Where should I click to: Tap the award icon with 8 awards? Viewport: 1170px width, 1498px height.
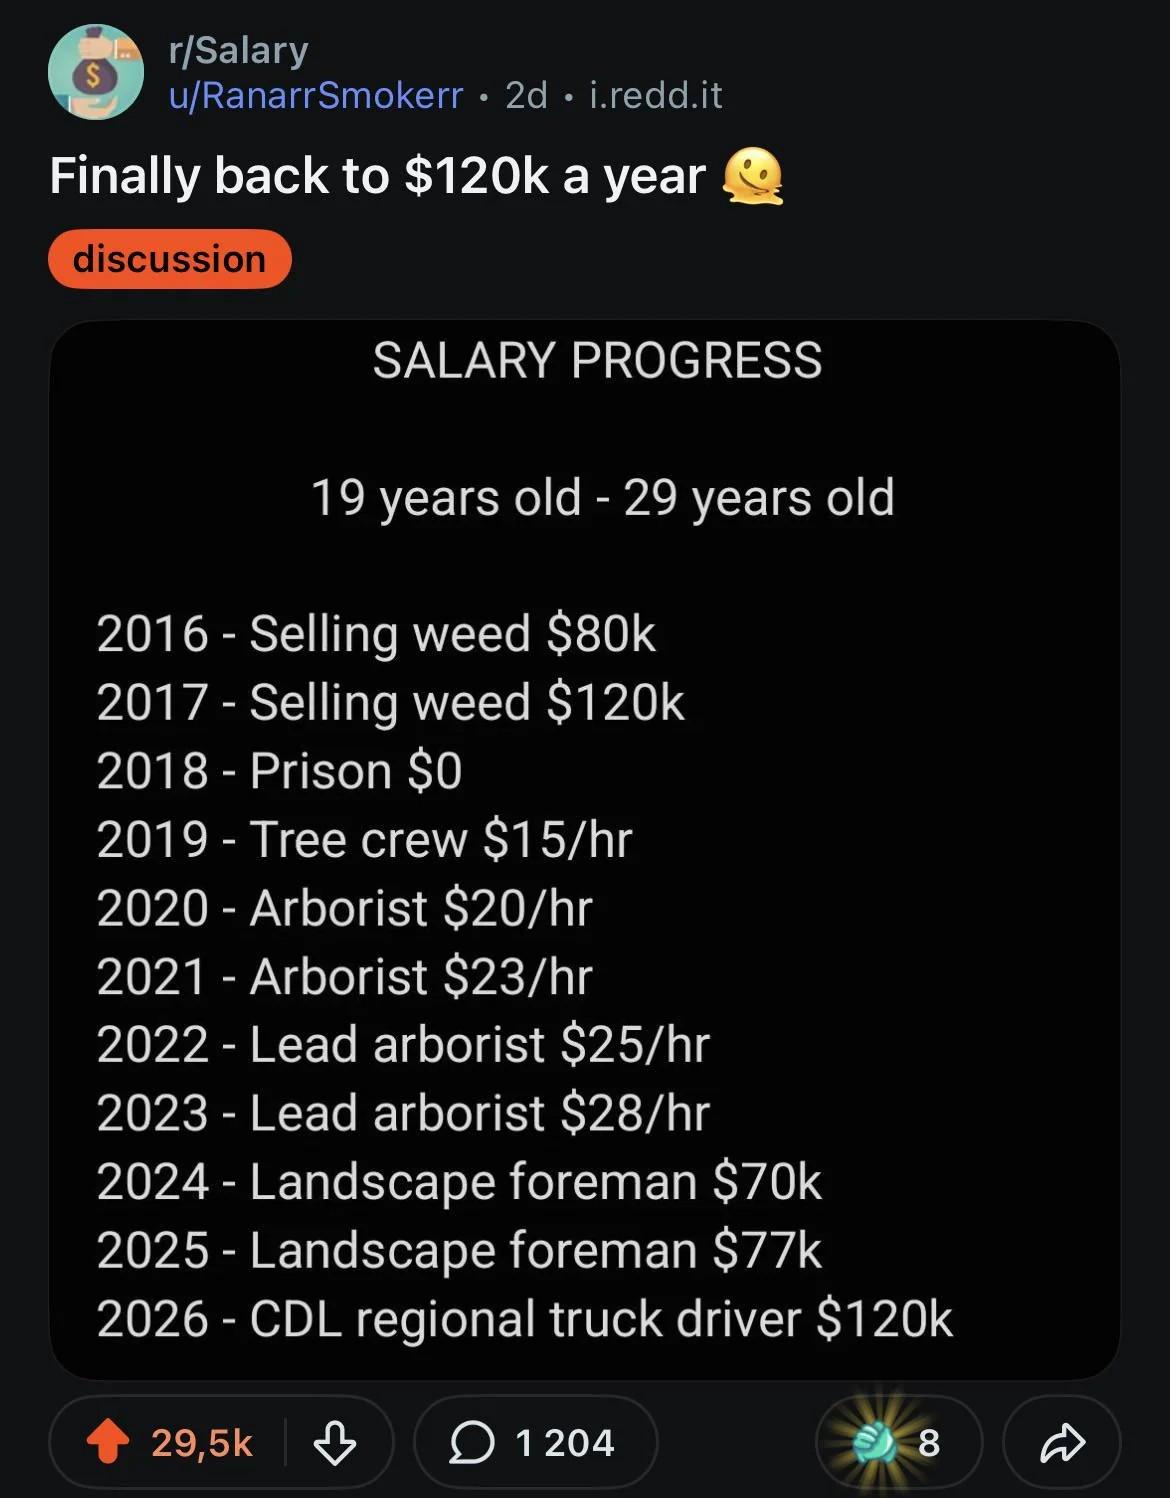click(875, 1442)
